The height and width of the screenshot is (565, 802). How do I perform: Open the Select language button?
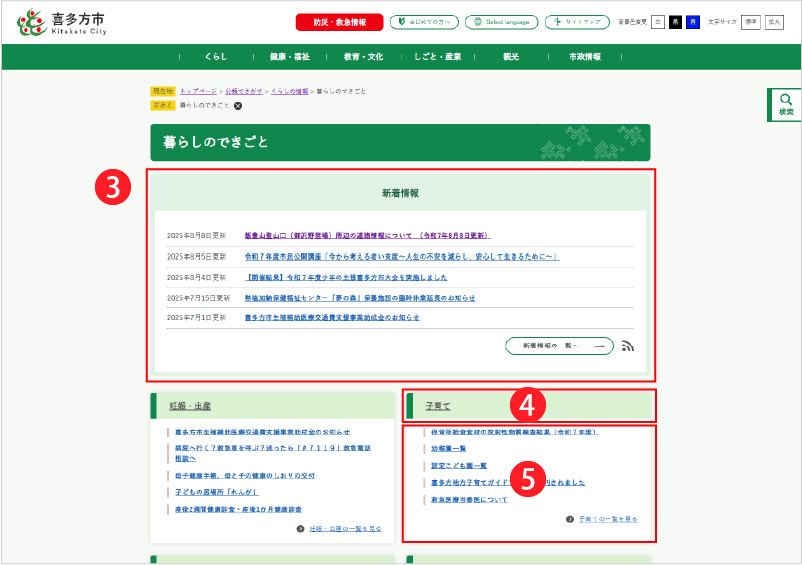click(x=501, y=22)
